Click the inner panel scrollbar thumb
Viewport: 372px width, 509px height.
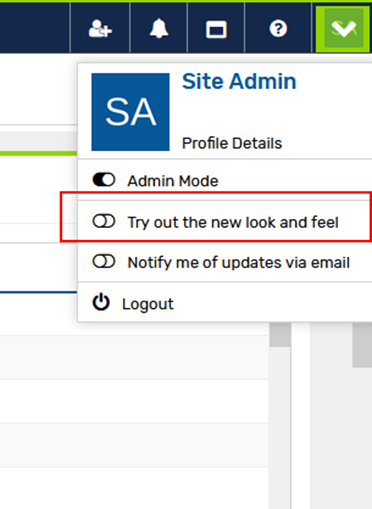(x=280, y=335)
